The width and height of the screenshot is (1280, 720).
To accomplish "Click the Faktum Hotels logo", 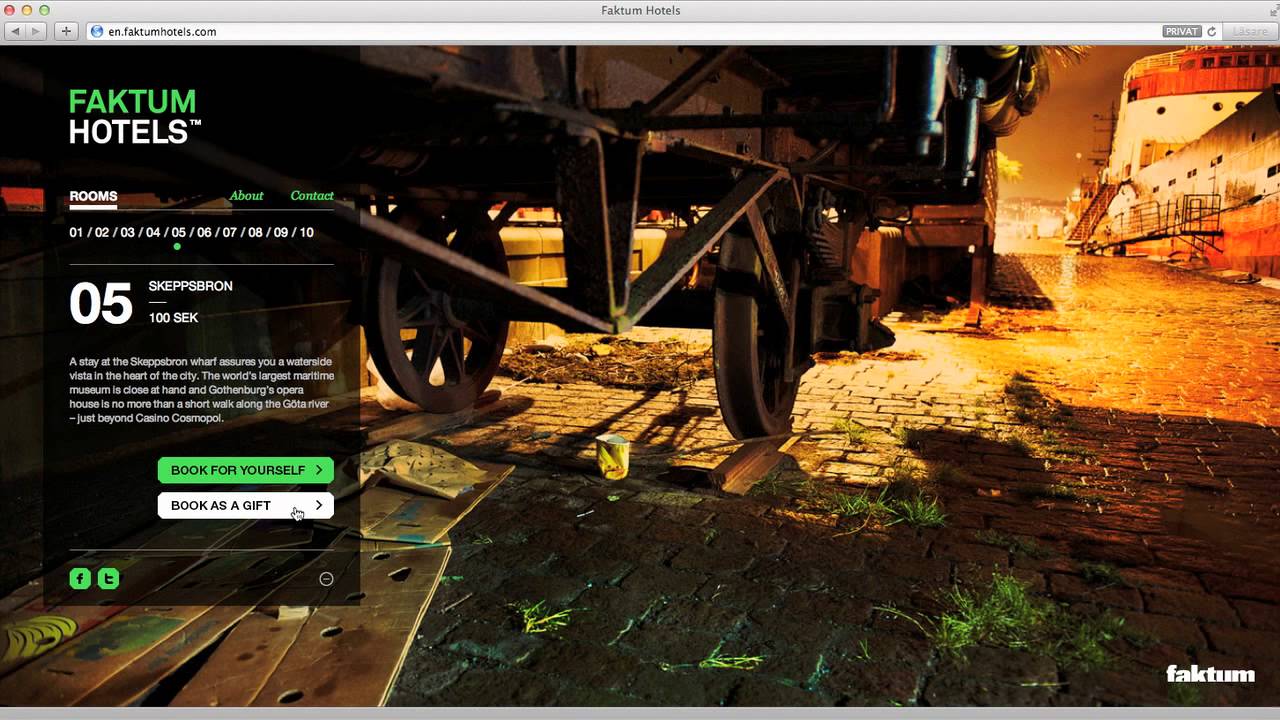I will (x=135, y=116).
